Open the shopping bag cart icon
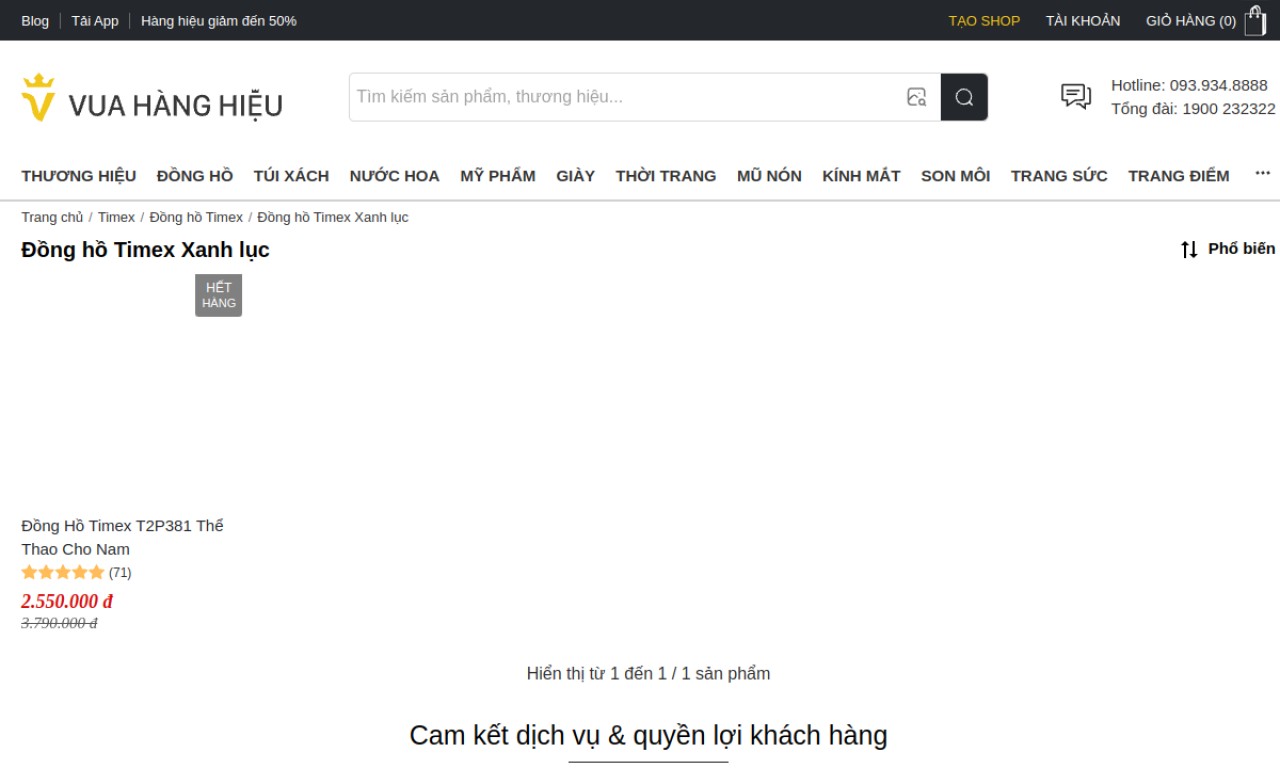 (1255, 20)
